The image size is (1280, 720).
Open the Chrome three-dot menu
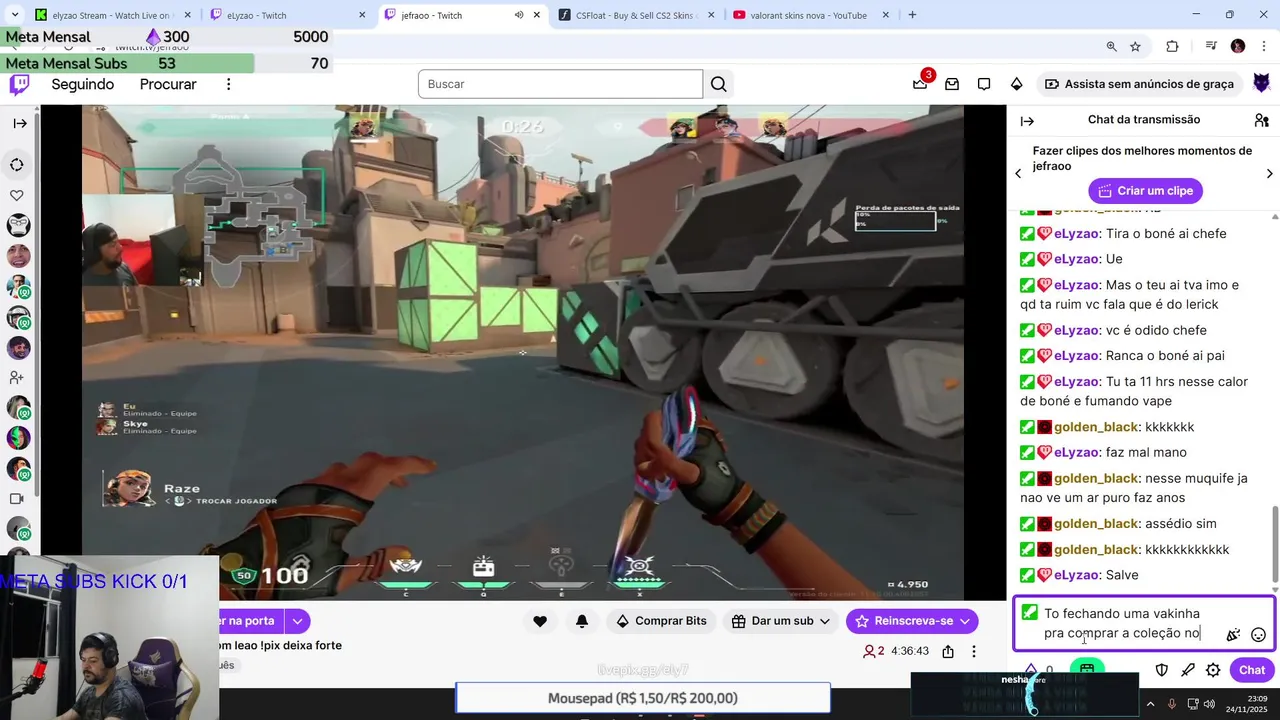click(x=1264, y=46)
